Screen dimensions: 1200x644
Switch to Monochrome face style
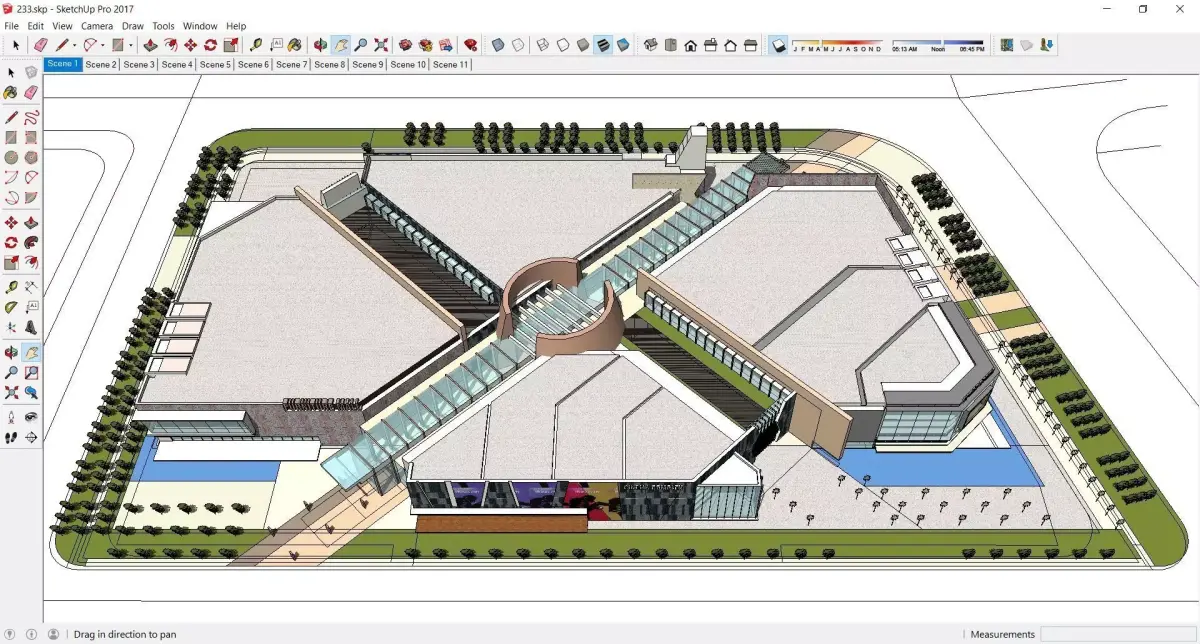coord(623,45)
